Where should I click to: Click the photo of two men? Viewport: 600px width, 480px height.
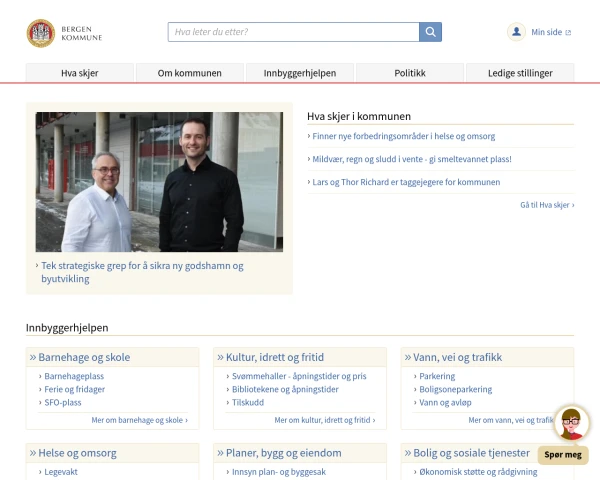pos(159,181)
